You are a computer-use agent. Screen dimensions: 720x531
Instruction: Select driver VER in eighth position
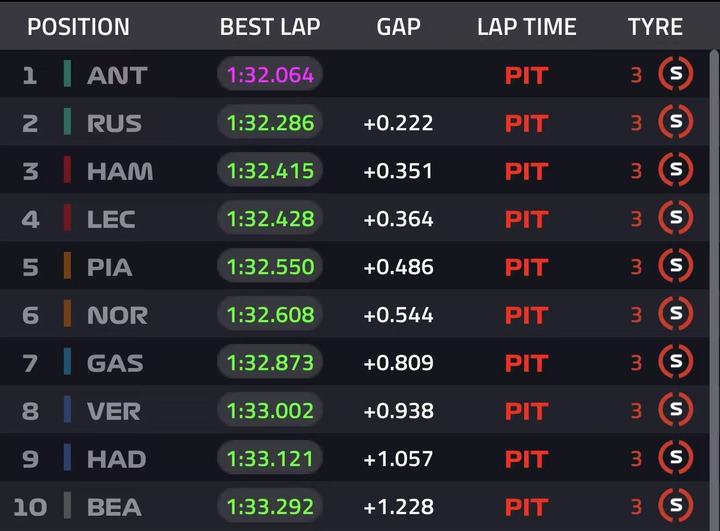click(x=113, y=411)
